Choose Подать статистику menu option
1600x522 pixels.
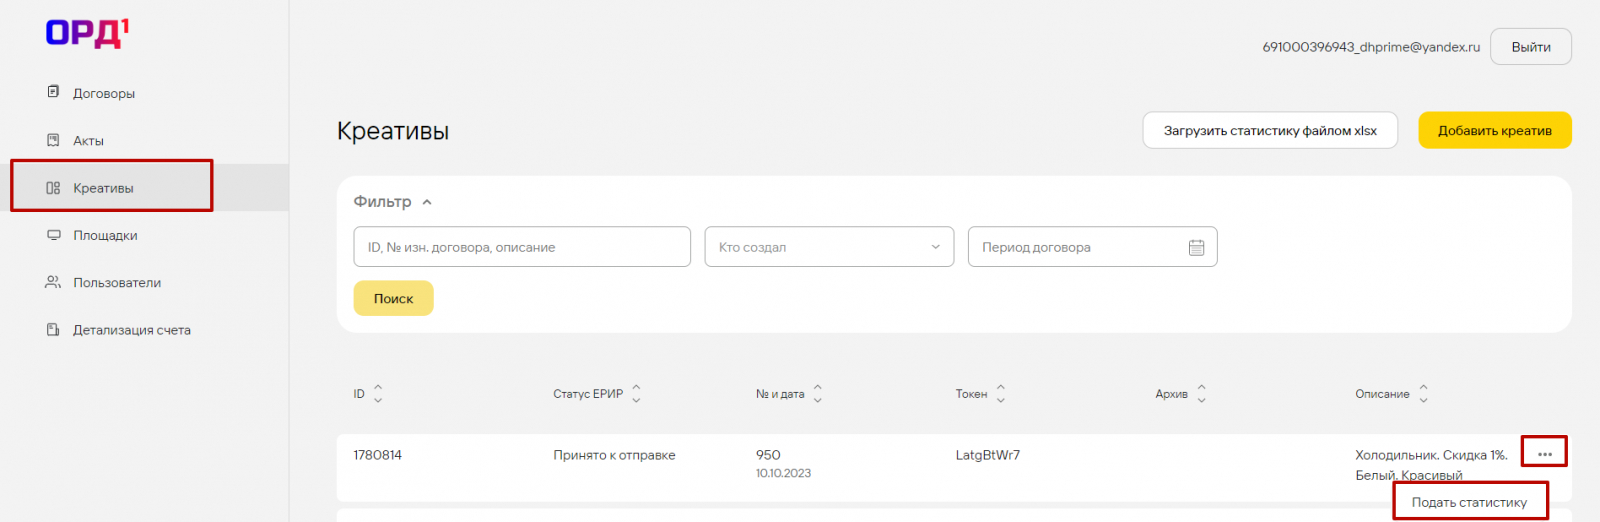[1469, 502]
